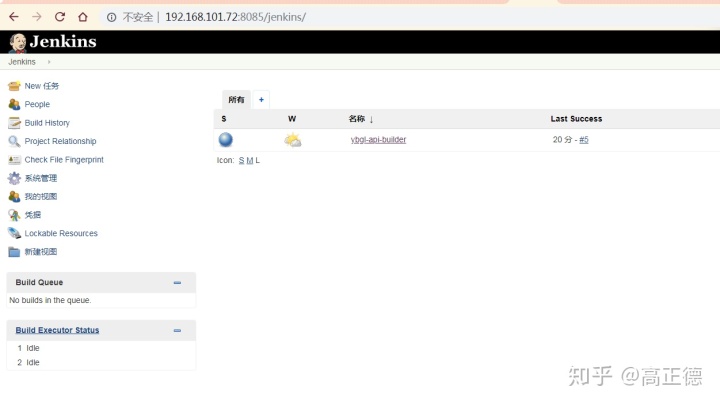
Task: Open the 我的视图 link
Action: click(x=41, y=197)
